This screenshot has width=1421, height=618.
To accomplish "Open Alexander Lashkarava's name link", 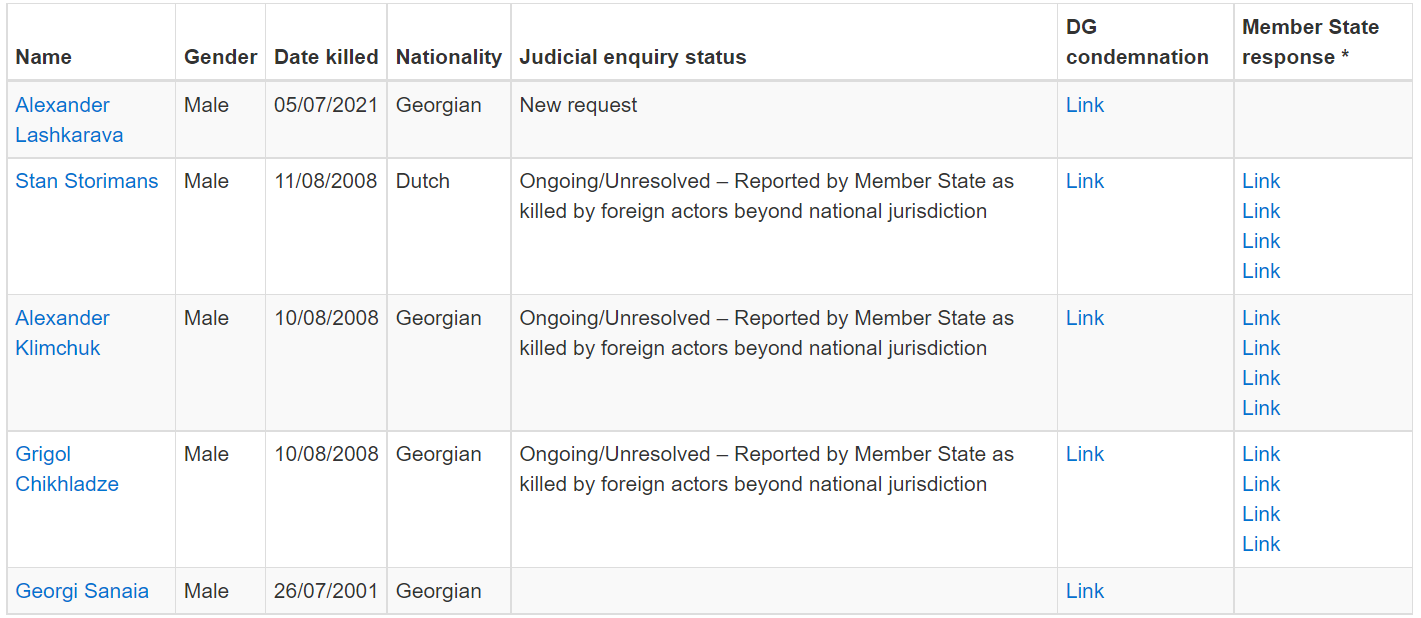I will pos(69,120).
